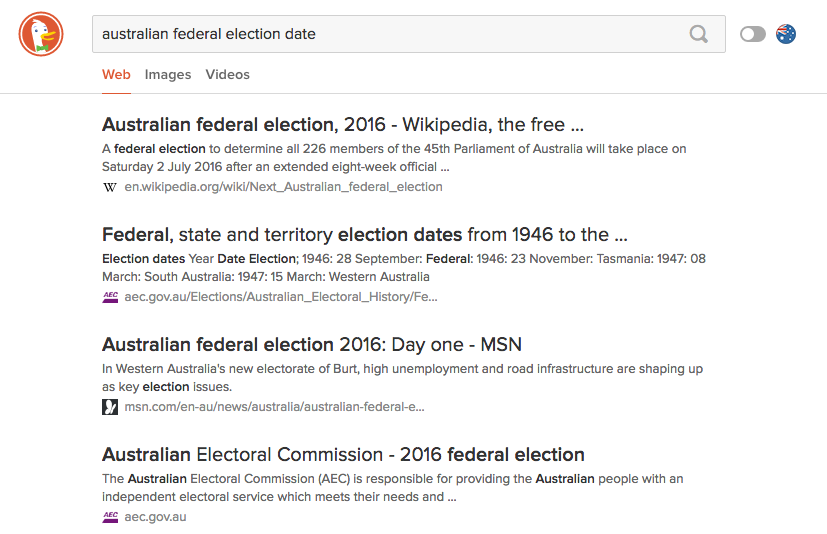
Task: Open the Australian Electoral Commission 2016 result
Action: [343, 455]
